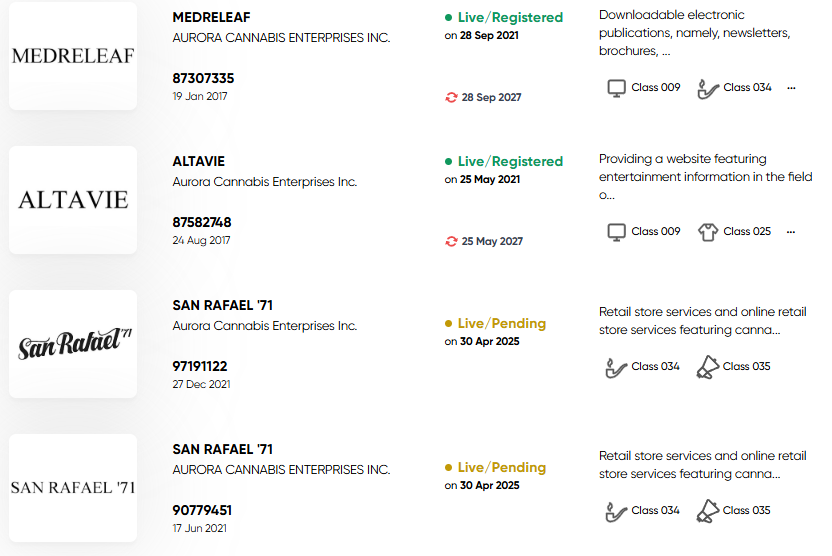This screenshot has width=832, height=556.
Task: Open the ALTAVIE logo thumbnail
Action: pyautogui.click(x=73, y=200)
